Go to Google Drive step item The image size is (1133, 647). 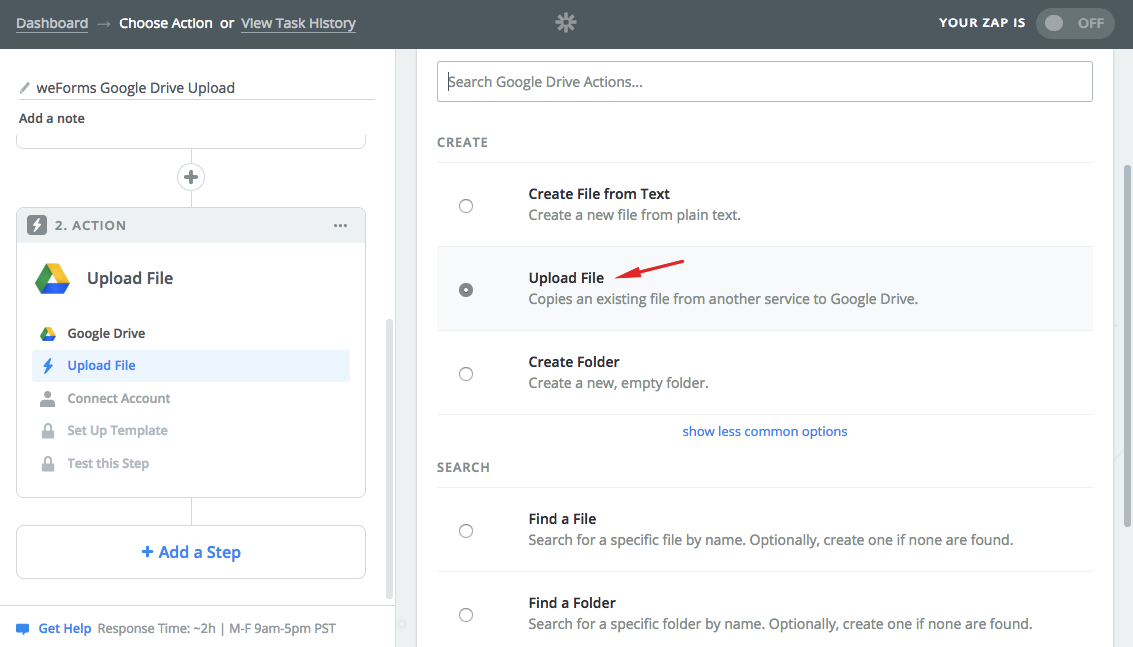tap(106, 333)
